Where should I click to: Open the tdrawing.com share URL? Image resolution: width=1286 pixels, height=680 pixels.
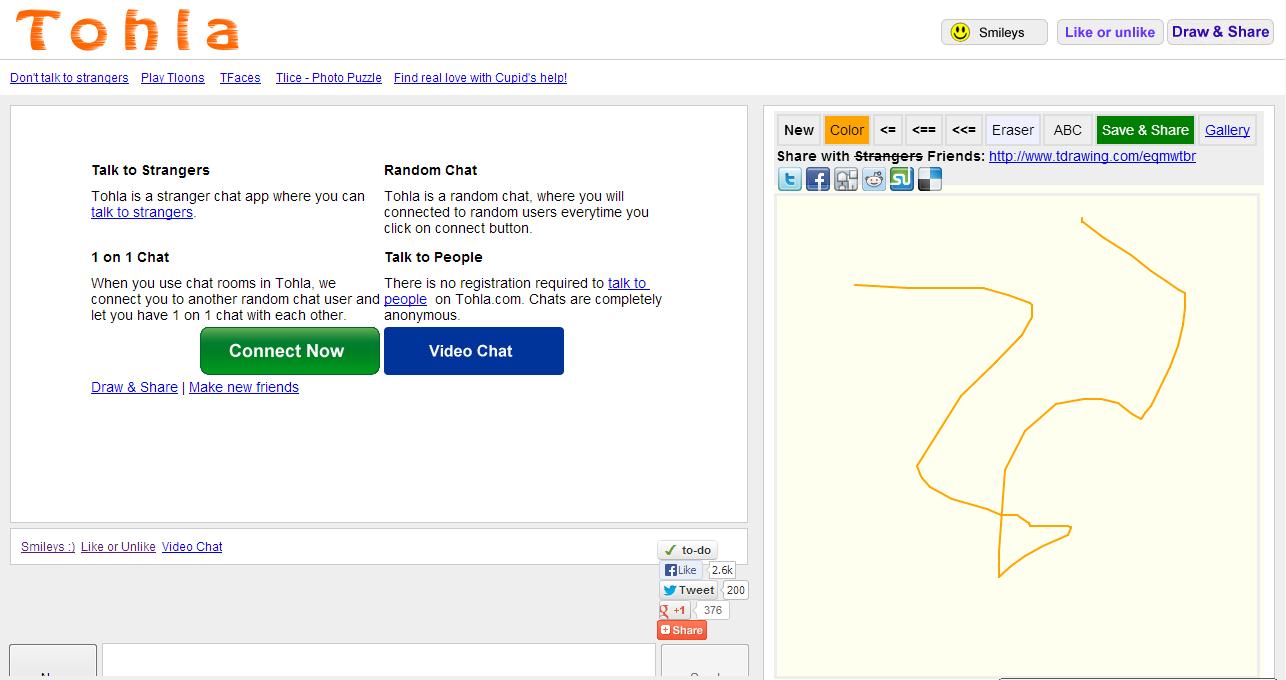pos(1092,156)
